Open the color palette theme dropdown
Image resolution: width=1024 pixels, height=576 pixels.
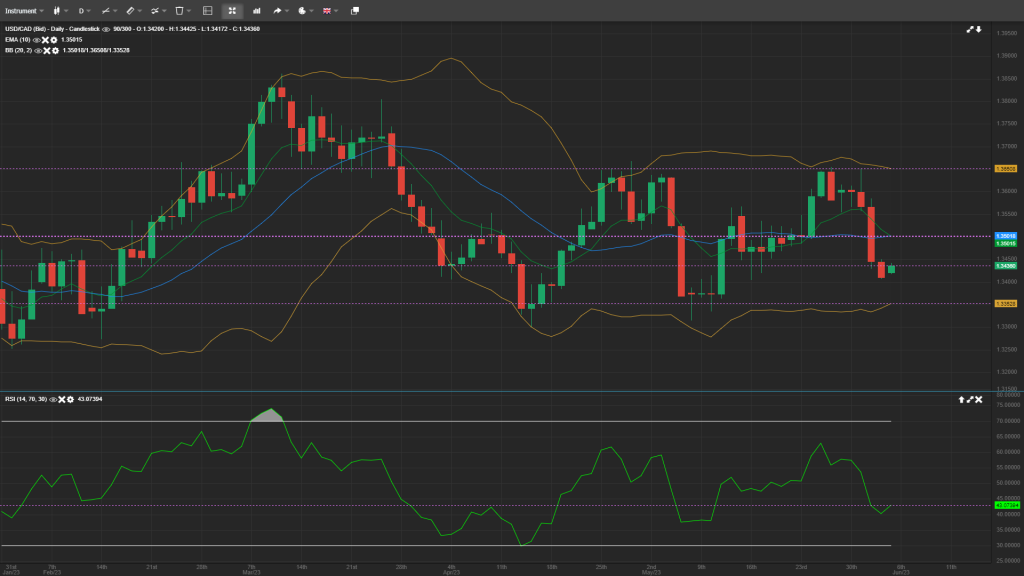click(x=305, y=10)
